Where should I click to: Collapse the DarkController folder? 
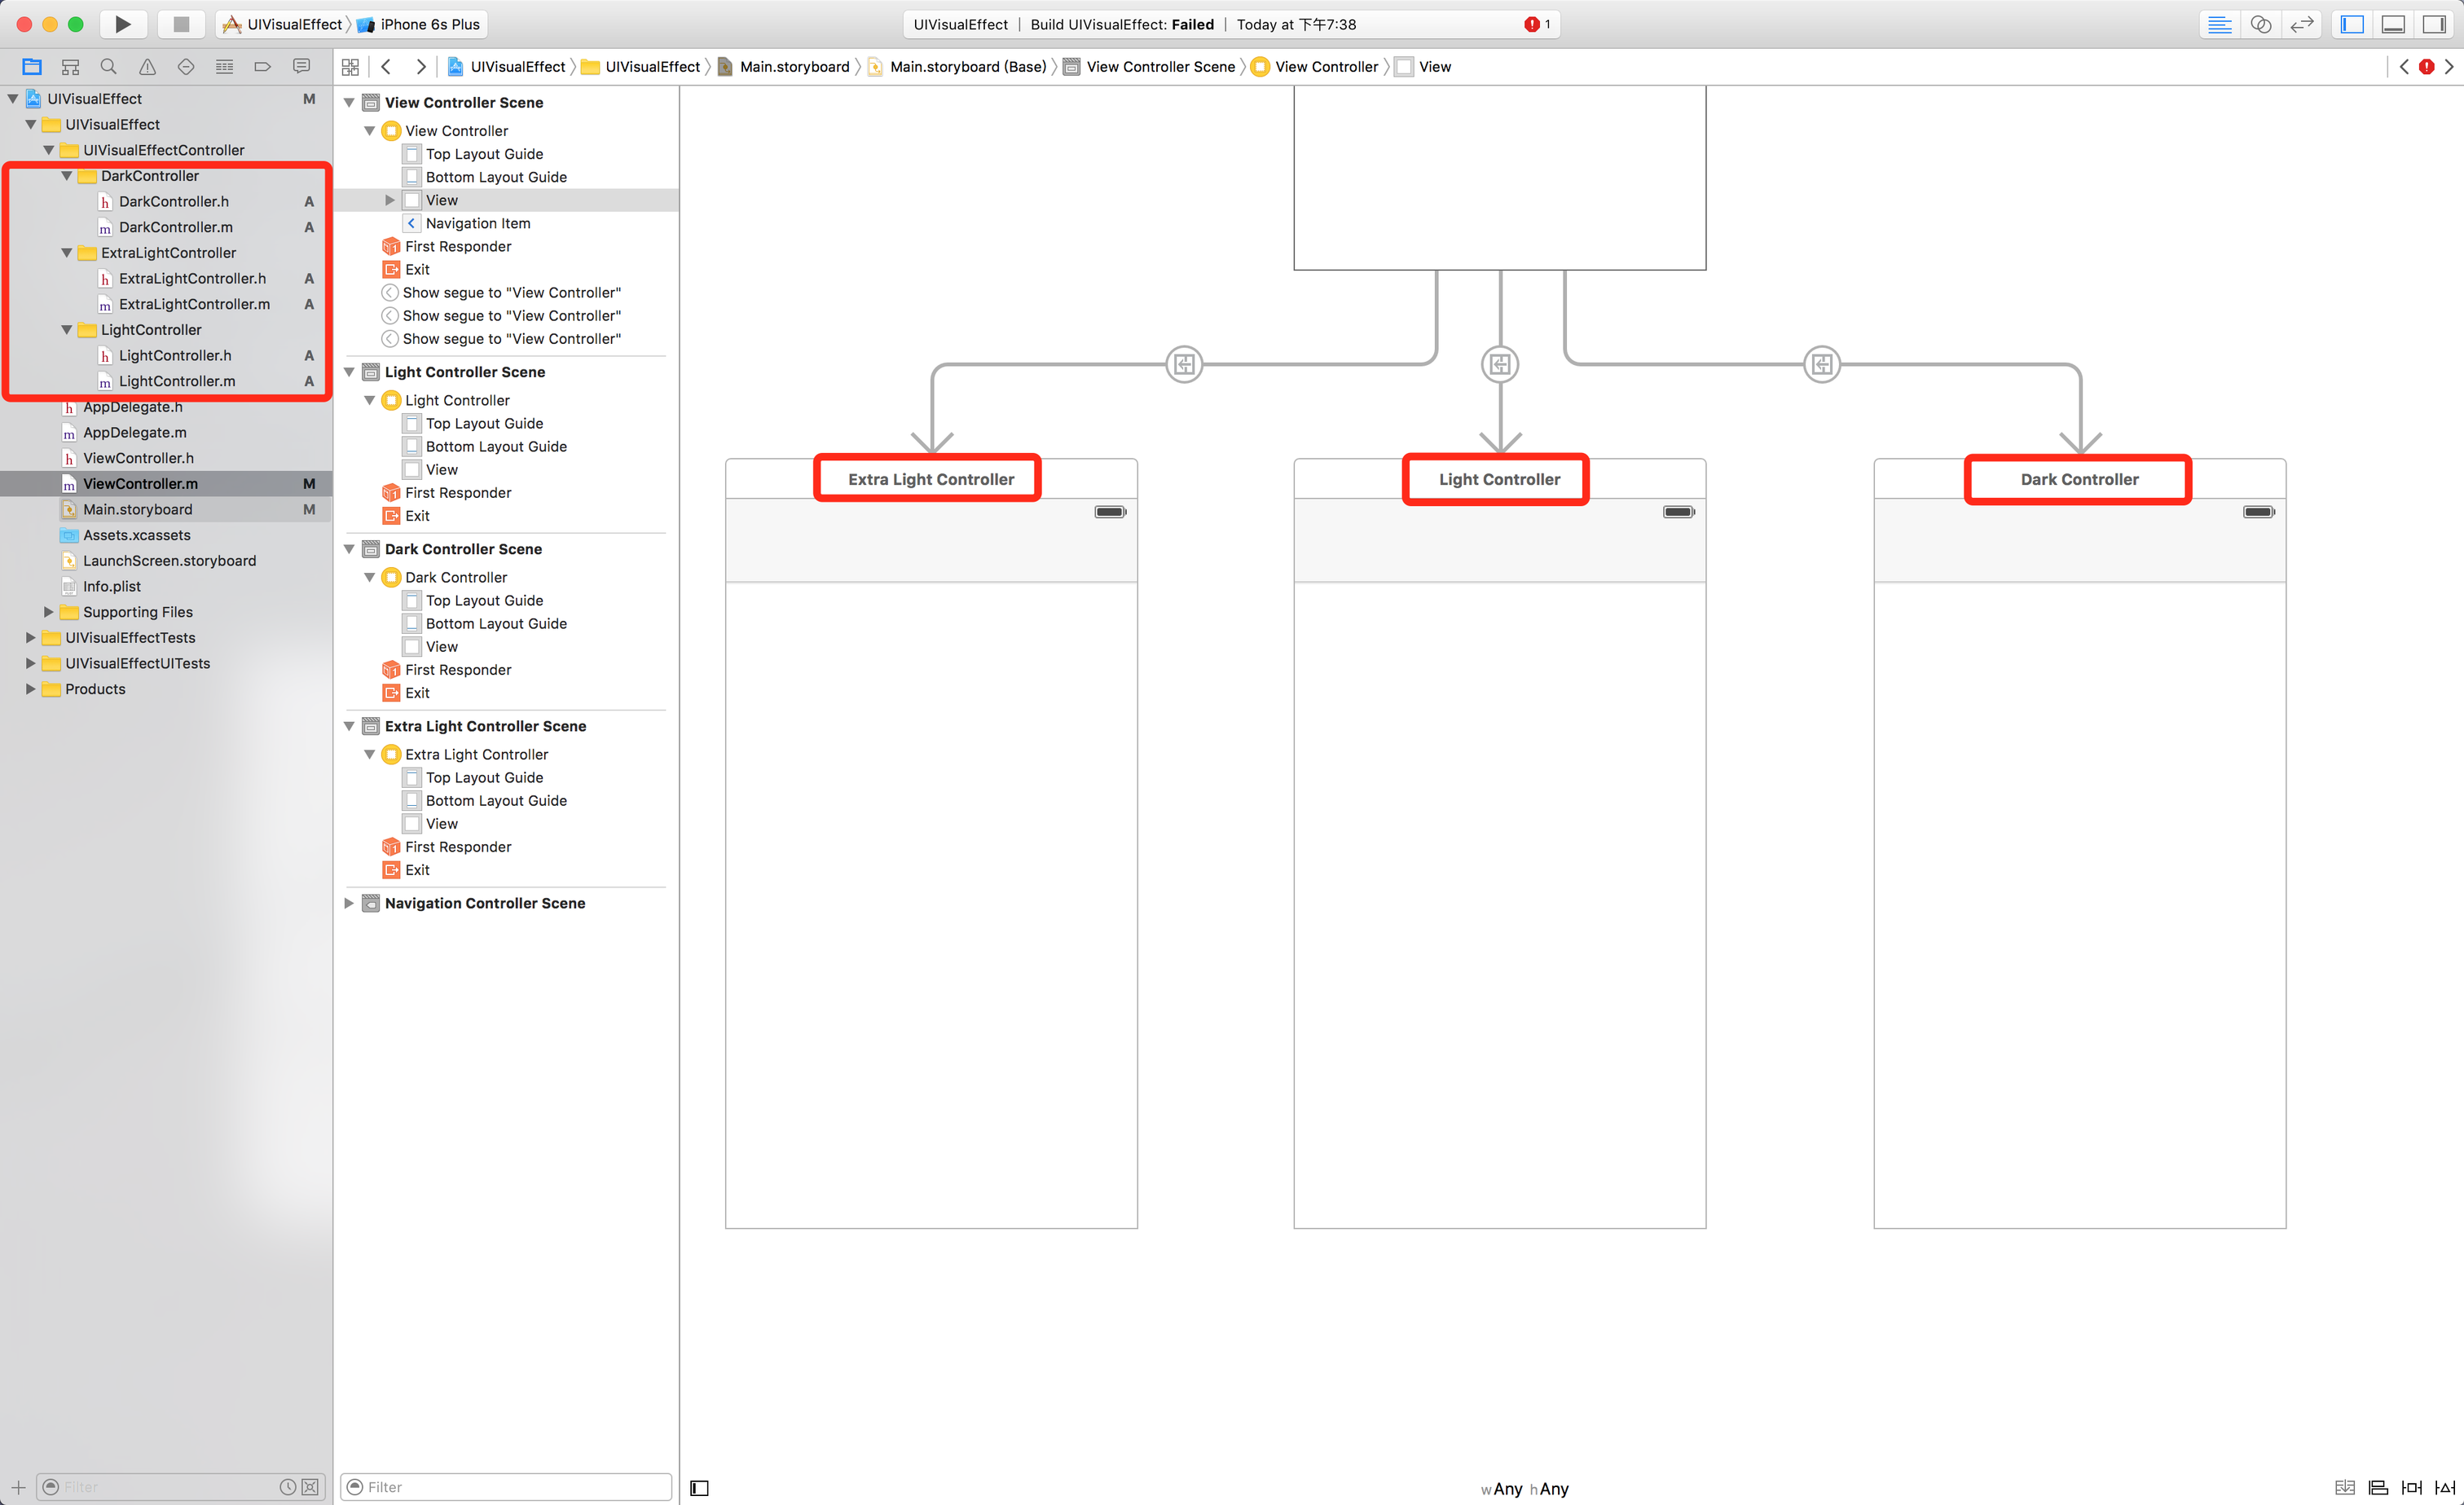(67, 176)
